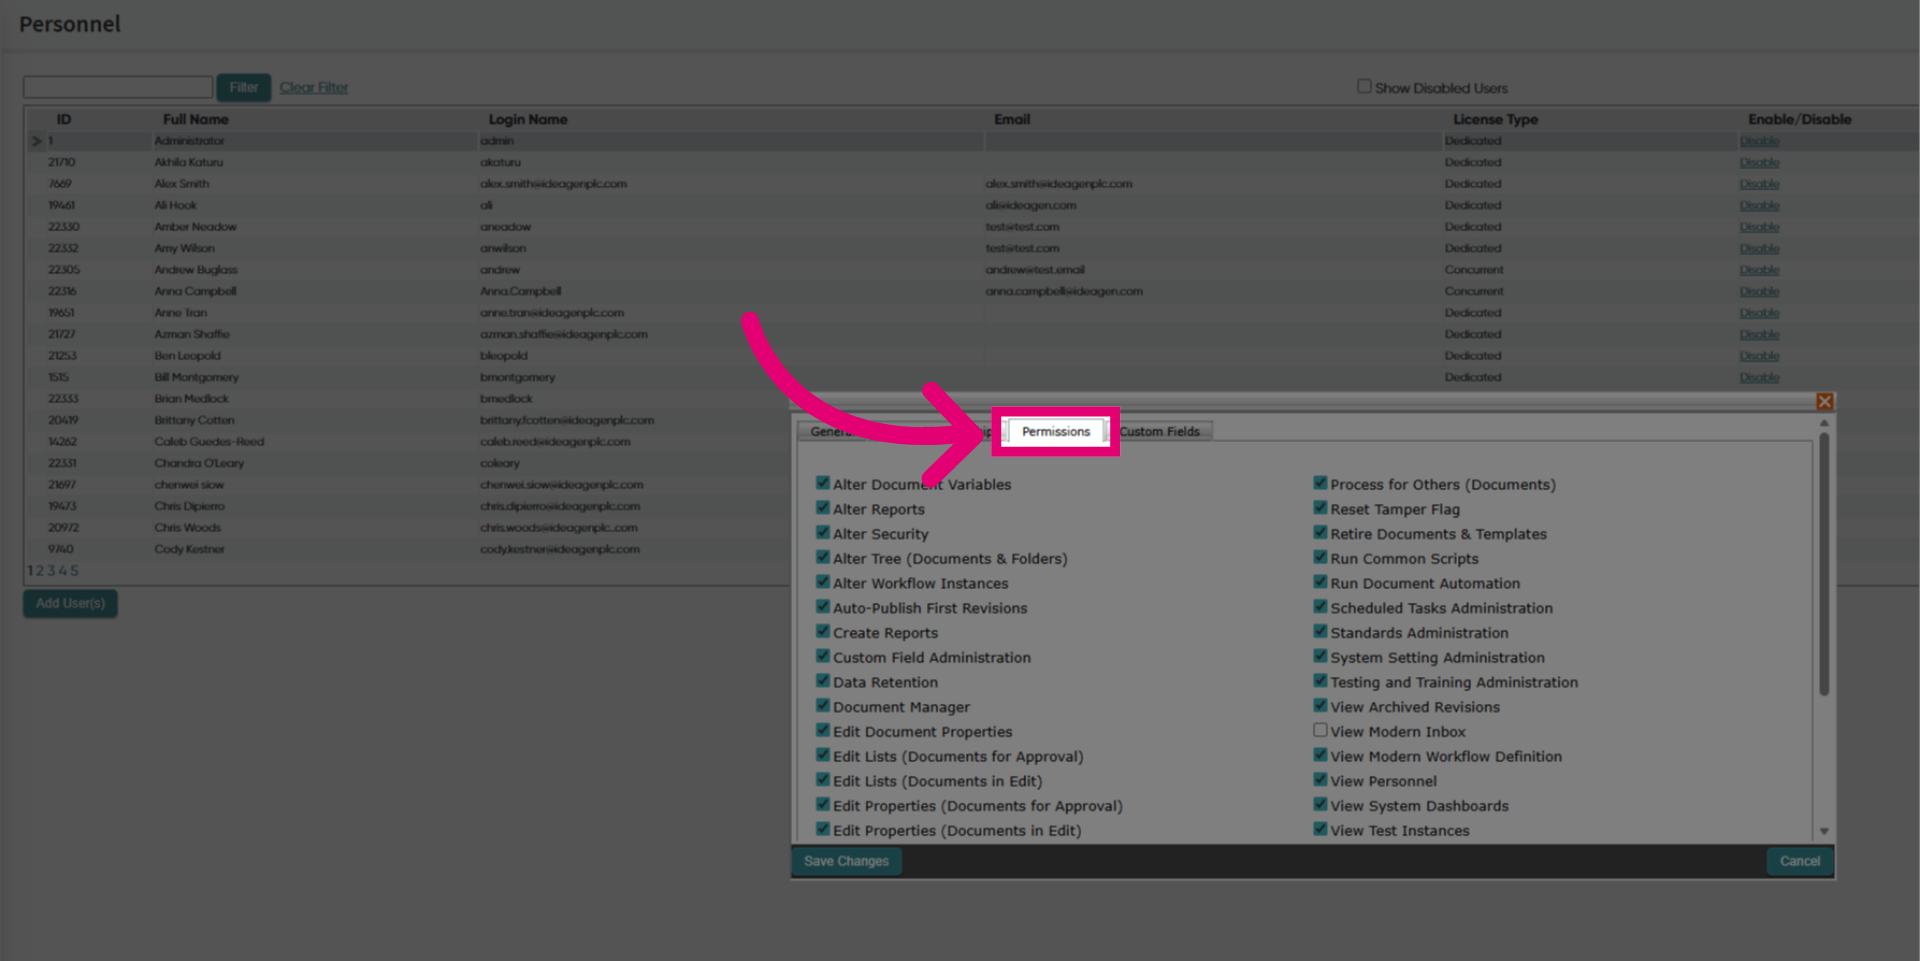Viewport: 1920px width, 961px height.
Task: Enable View Modern Inbox permission
Action: pyautogui.click(x=1320, y=730)
